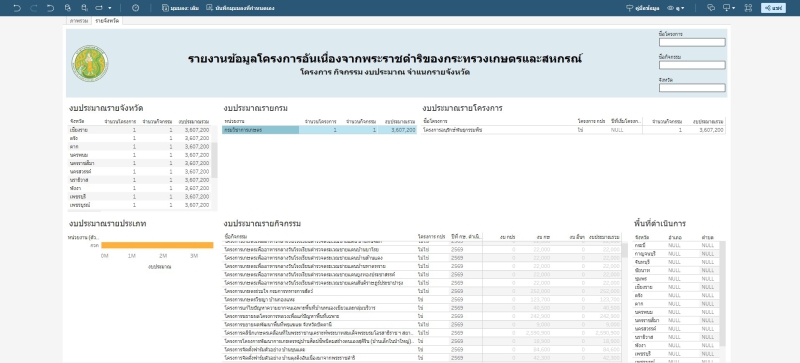
Task: Select the highlighted กรมวิชาการเกษตร department row
Action: click(x=319, y=130)
